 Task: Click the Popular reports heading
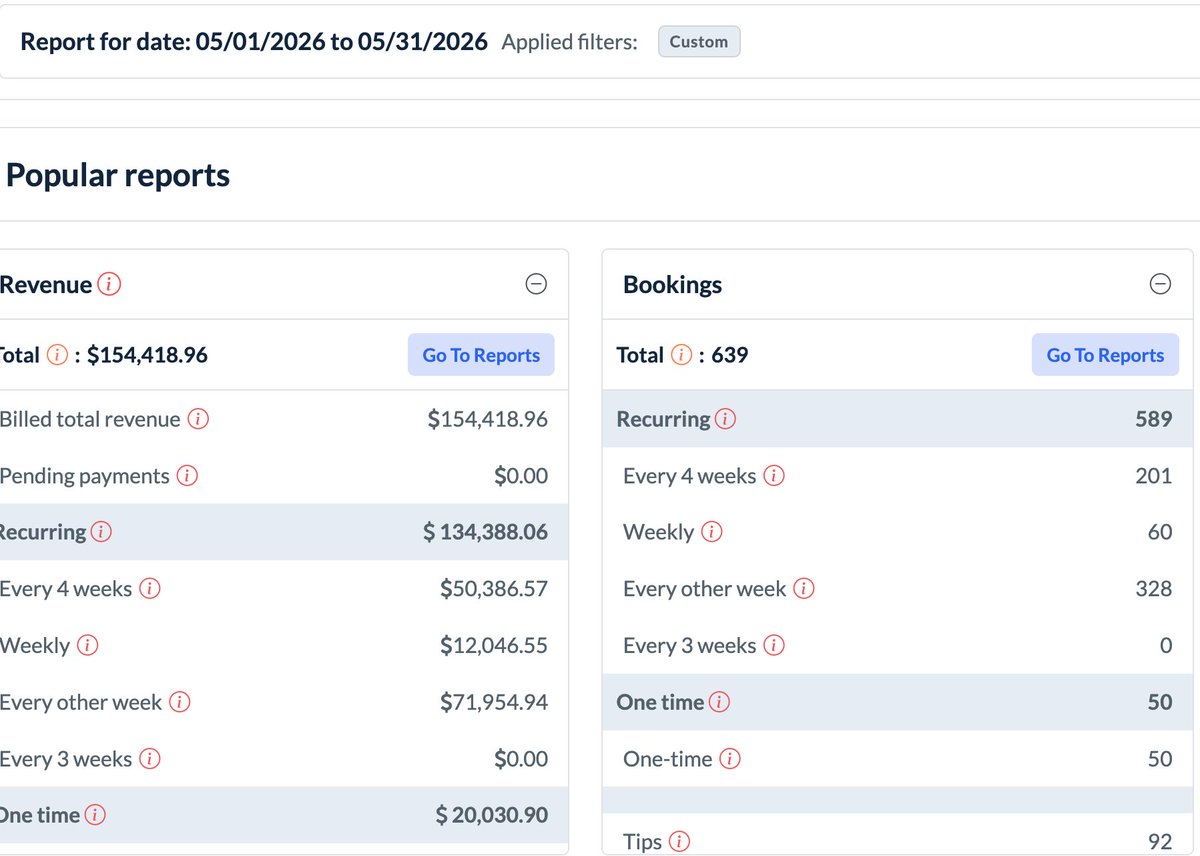[x=118, y=175]
